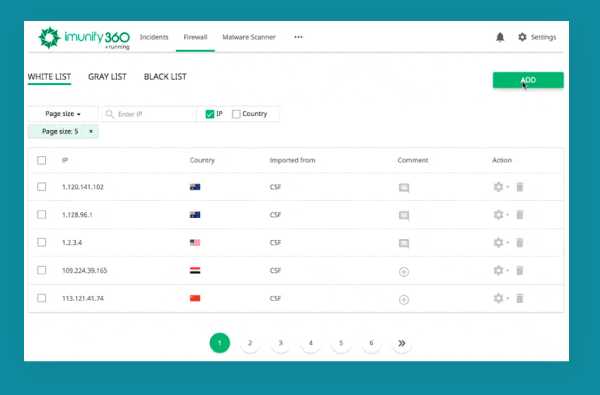View comment for 1.128.96.1 row
The height and width of the screenshot is (395, 600).
click(x=404, y=215)
